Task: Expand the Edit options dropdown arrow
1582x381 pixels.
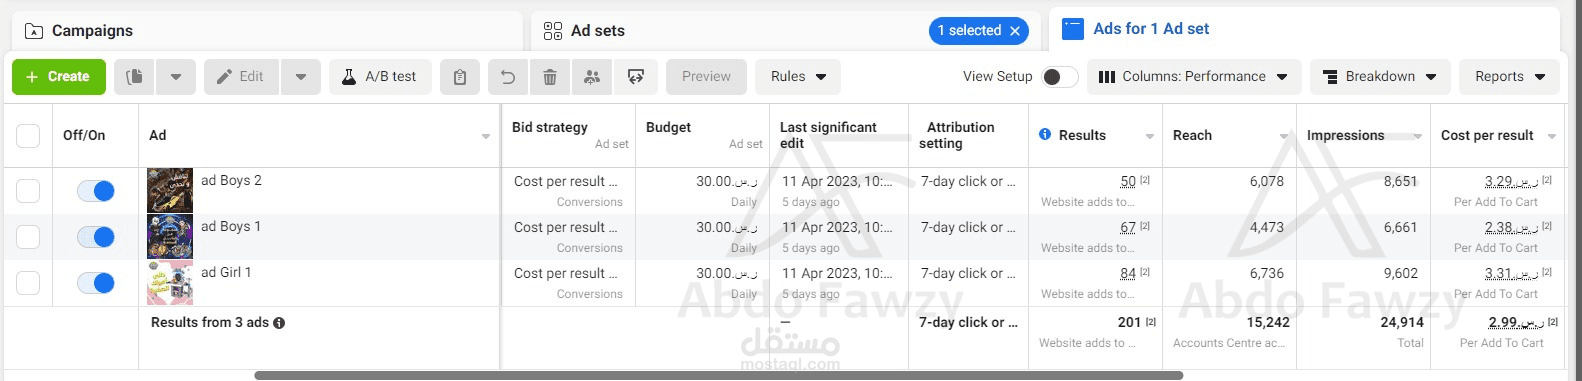Action: point(301,77)
